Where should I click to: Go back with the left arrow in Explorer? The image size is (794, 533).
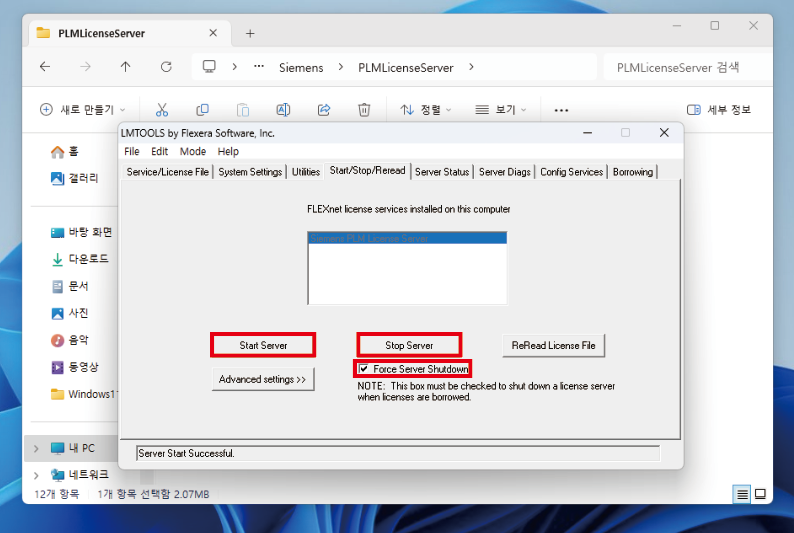point(45,67)
